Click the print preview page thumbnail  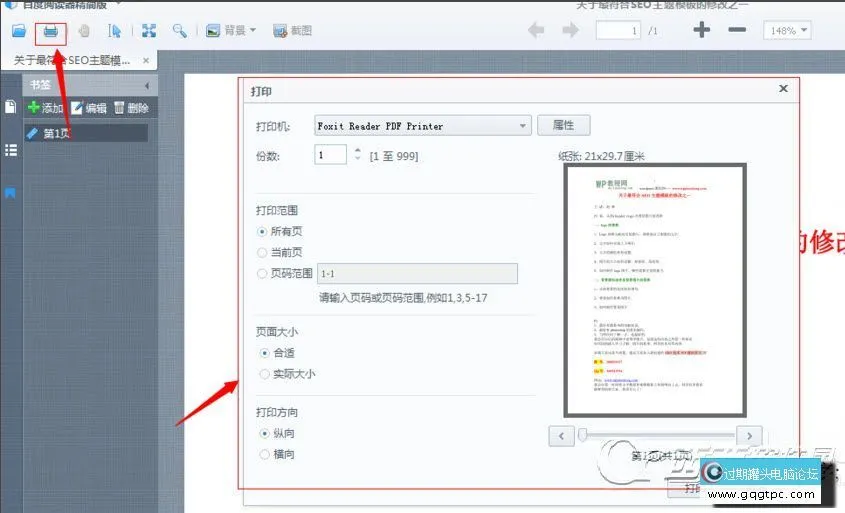coord(655,290)
